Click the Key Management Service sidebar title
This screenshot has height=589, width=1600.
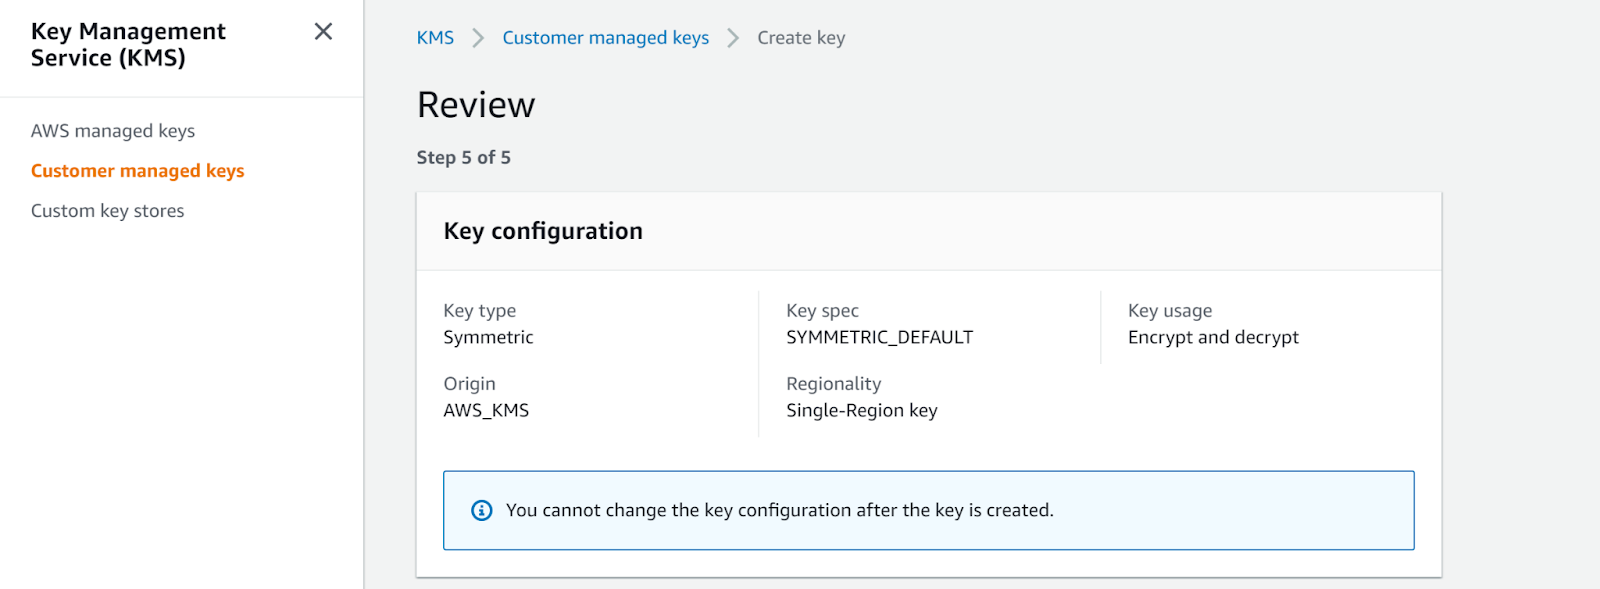[x=128, y=45]
